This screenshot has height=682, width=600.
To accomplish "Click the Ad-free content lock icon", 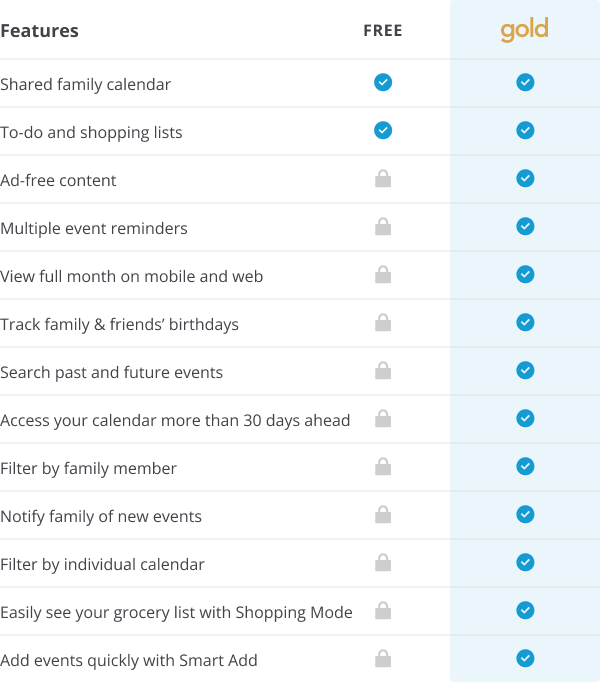I will [x=383, y=179].
